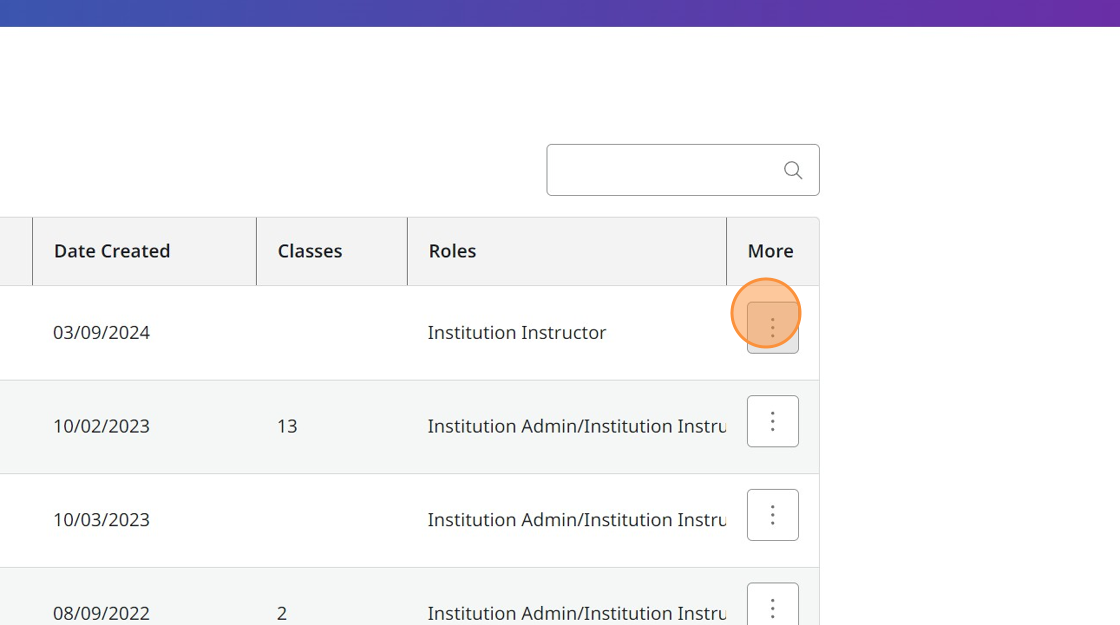This screenshot has width=1120, height=625.
Task: Sort by the Date Created column header
Action: [112, 251]
